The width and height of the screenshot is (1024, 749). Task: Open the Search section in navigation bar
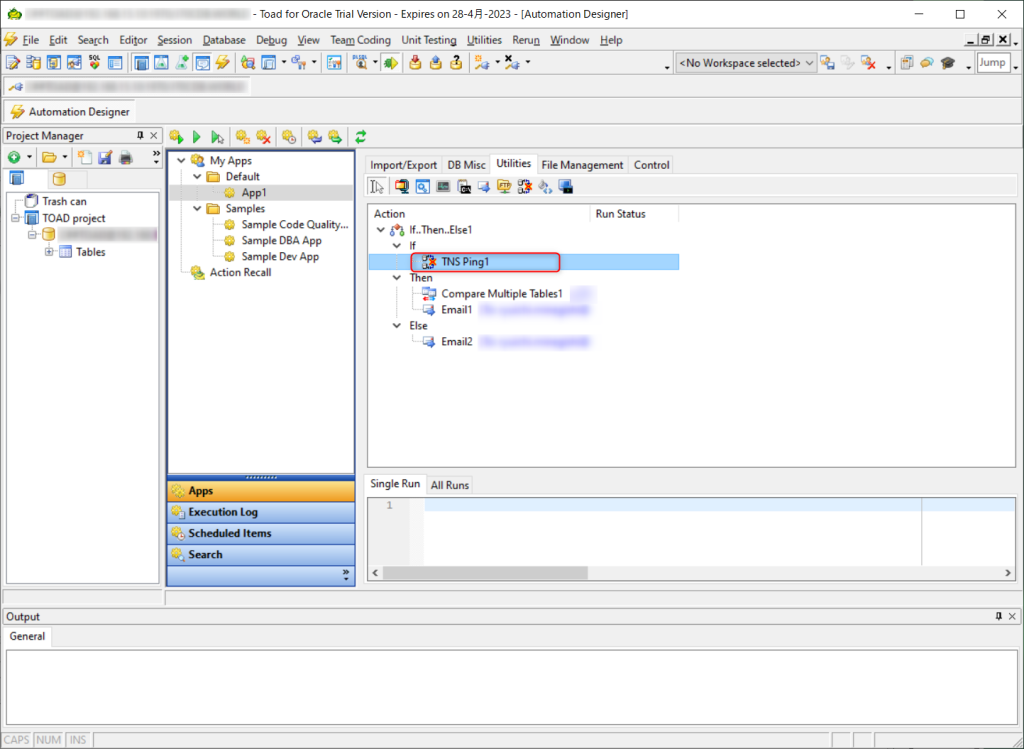(x=261, y=554)
